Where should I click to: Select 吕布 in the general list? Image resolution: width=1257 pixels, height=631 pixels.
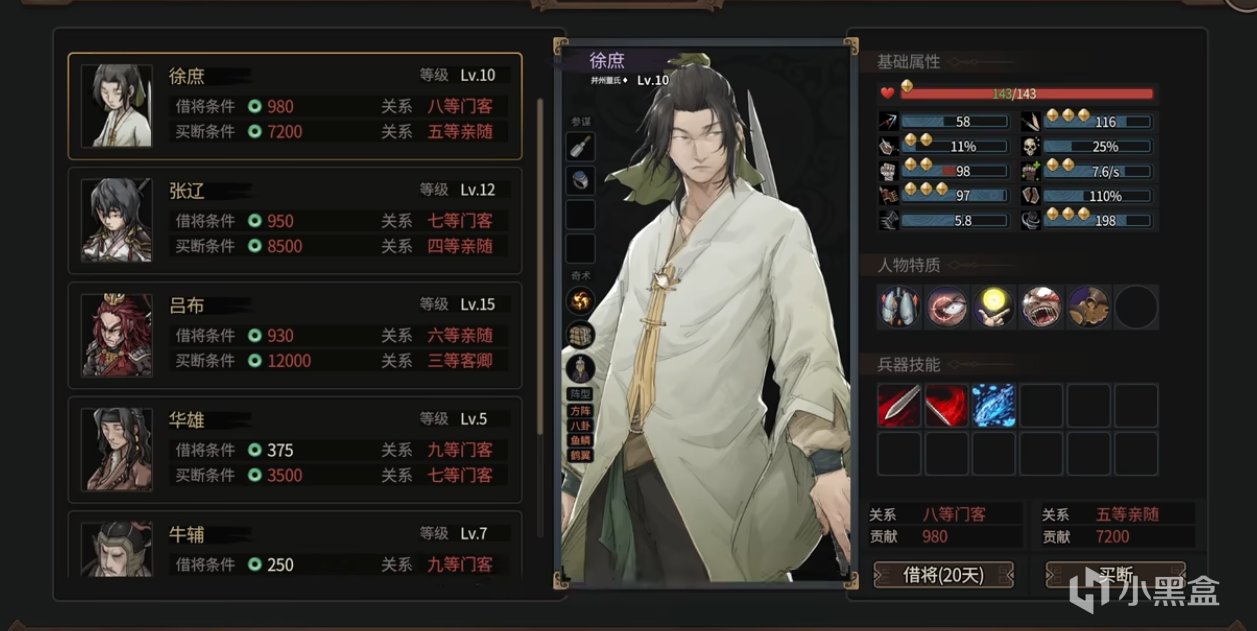tap(295, 335)
